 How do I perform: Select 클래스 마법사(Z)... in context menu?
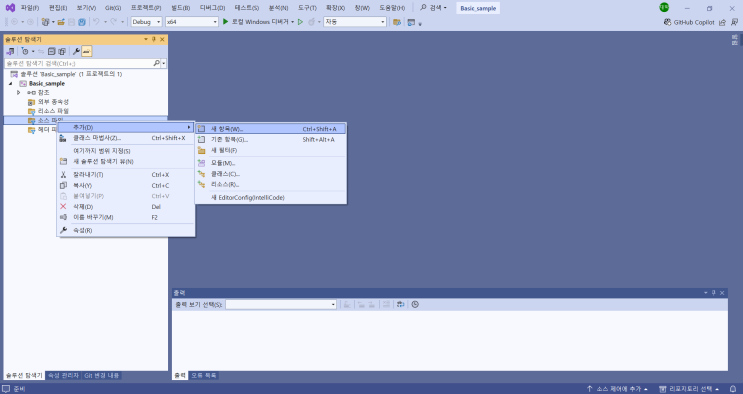pyautogui.click(x=126, y=138)
